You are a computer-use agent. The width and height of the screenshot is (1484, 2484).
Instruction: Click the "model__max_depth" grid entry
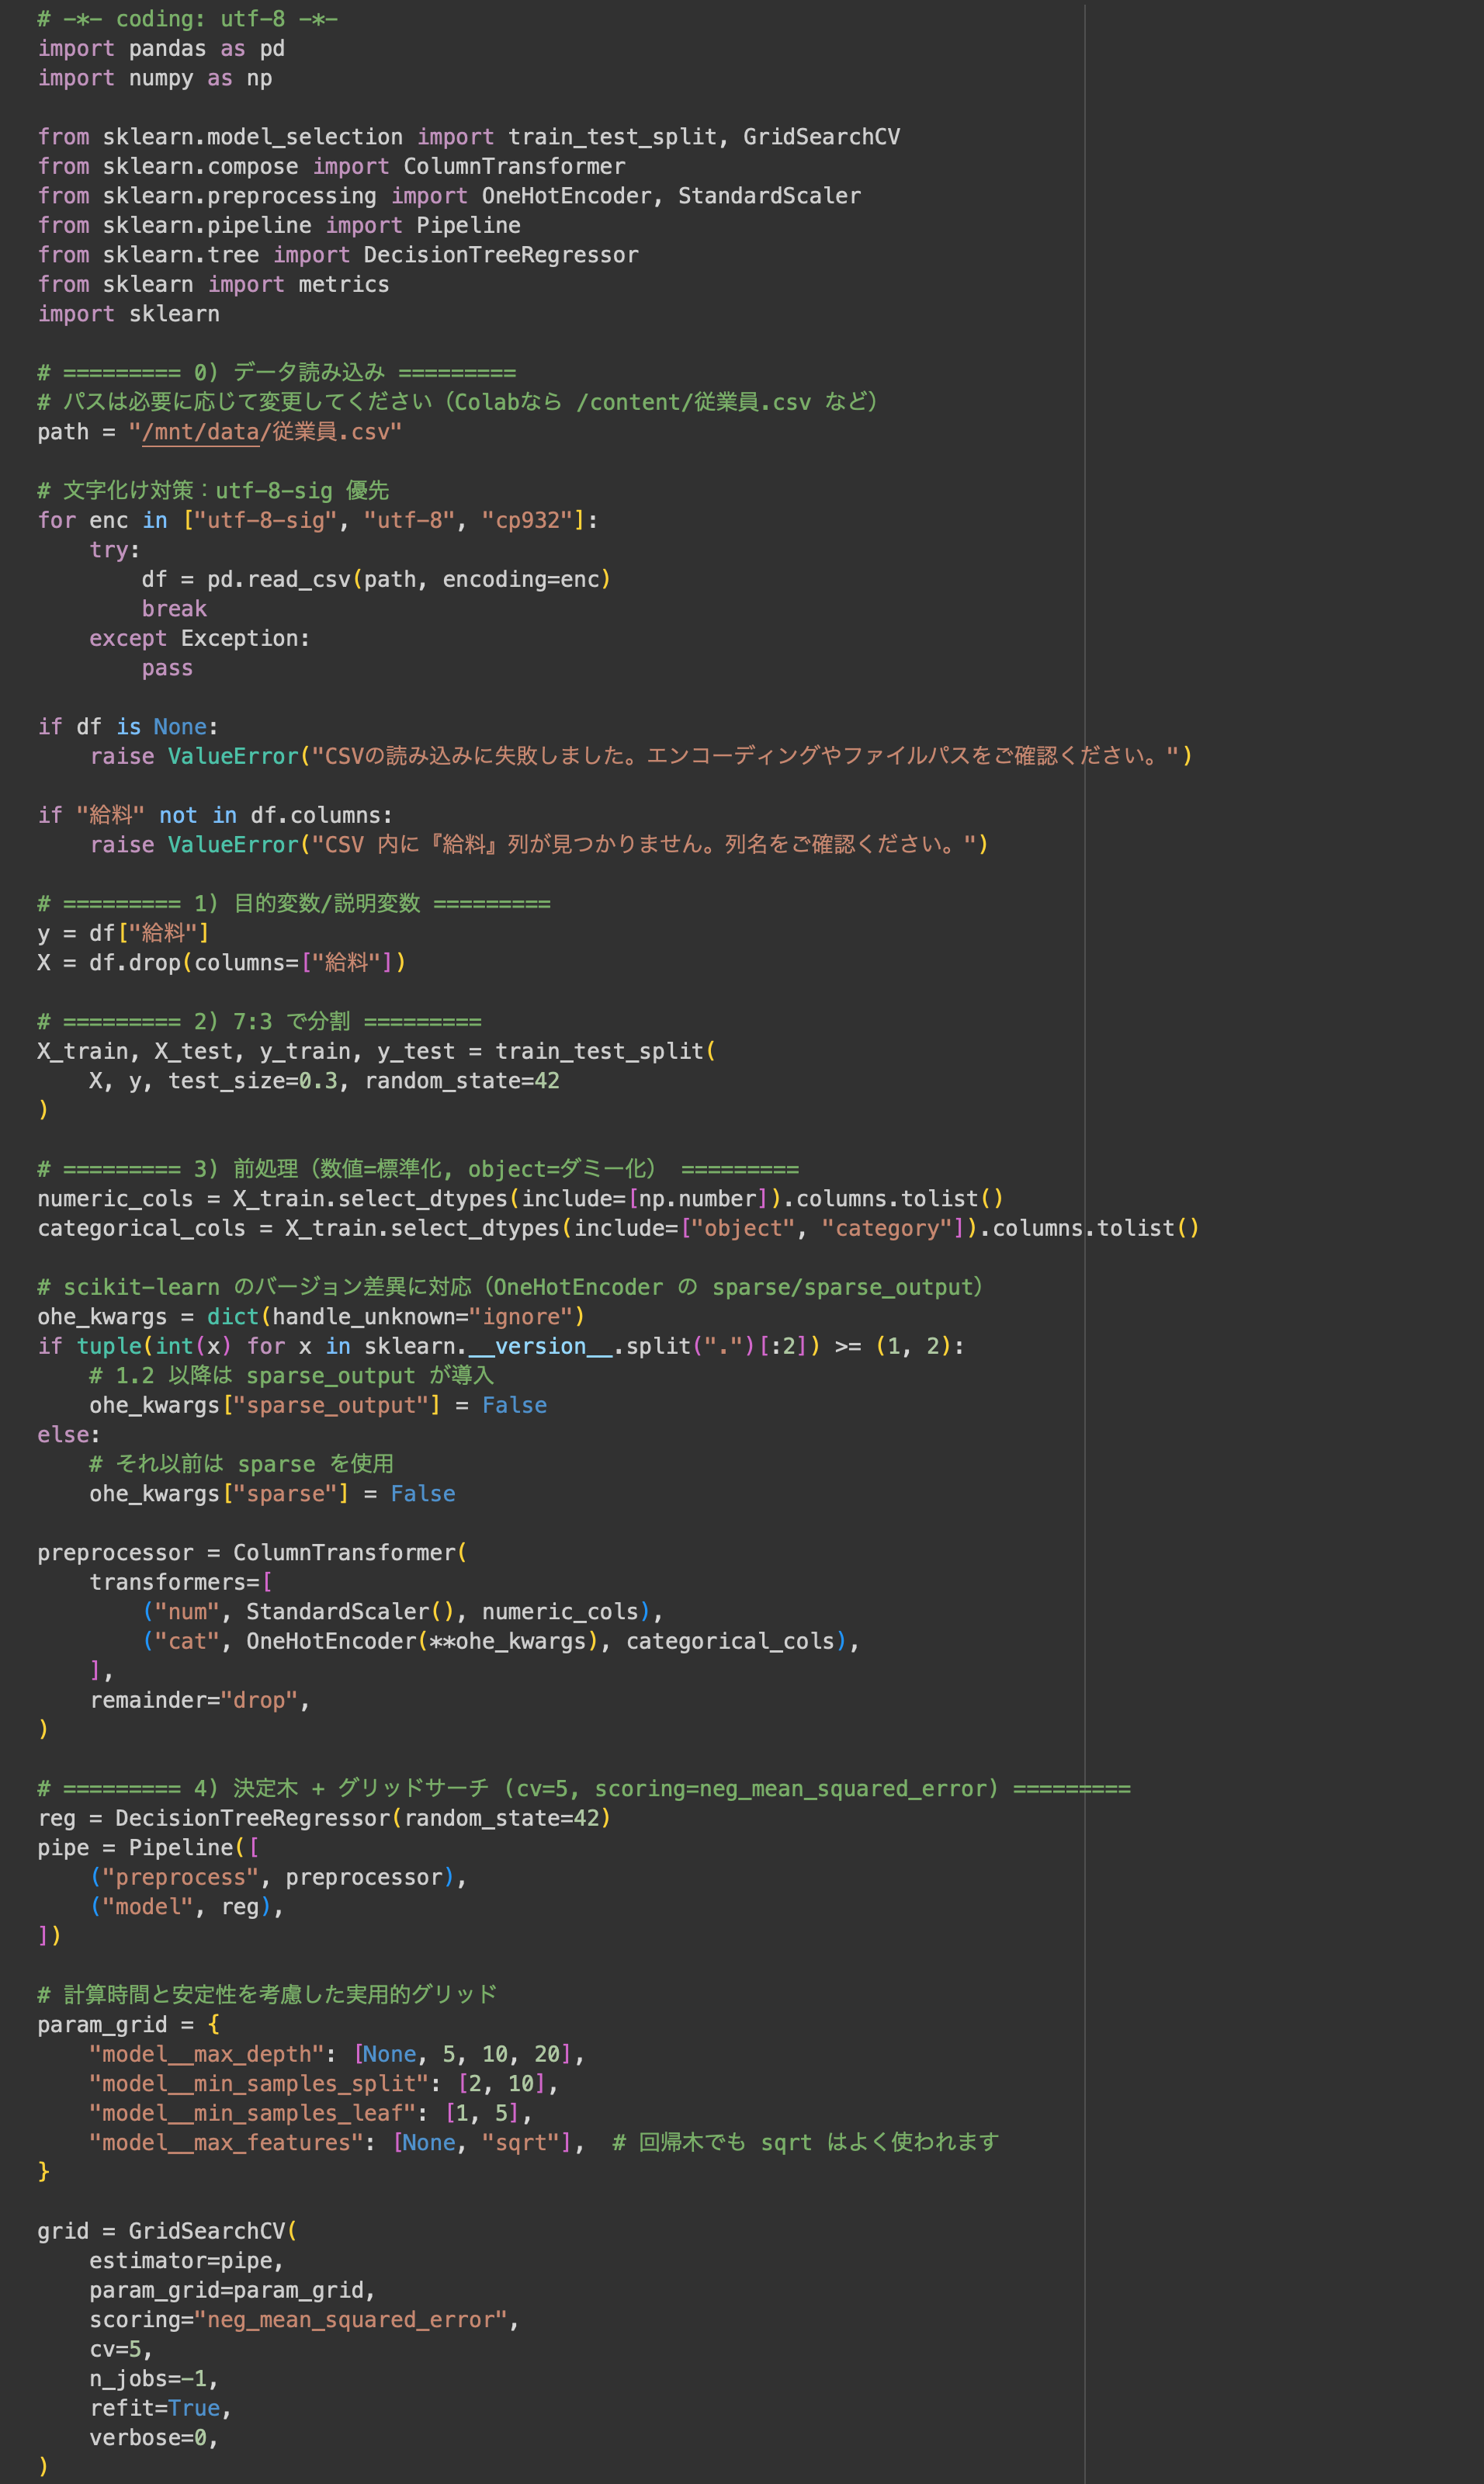[337, 2054]
